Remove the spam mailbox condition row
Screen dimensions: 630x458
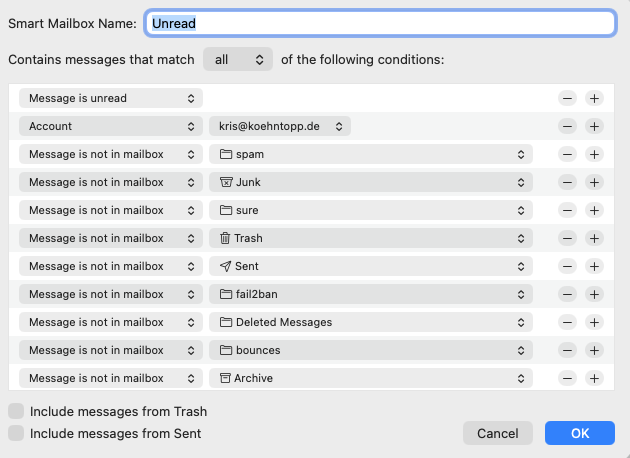(x=567, y=155)
